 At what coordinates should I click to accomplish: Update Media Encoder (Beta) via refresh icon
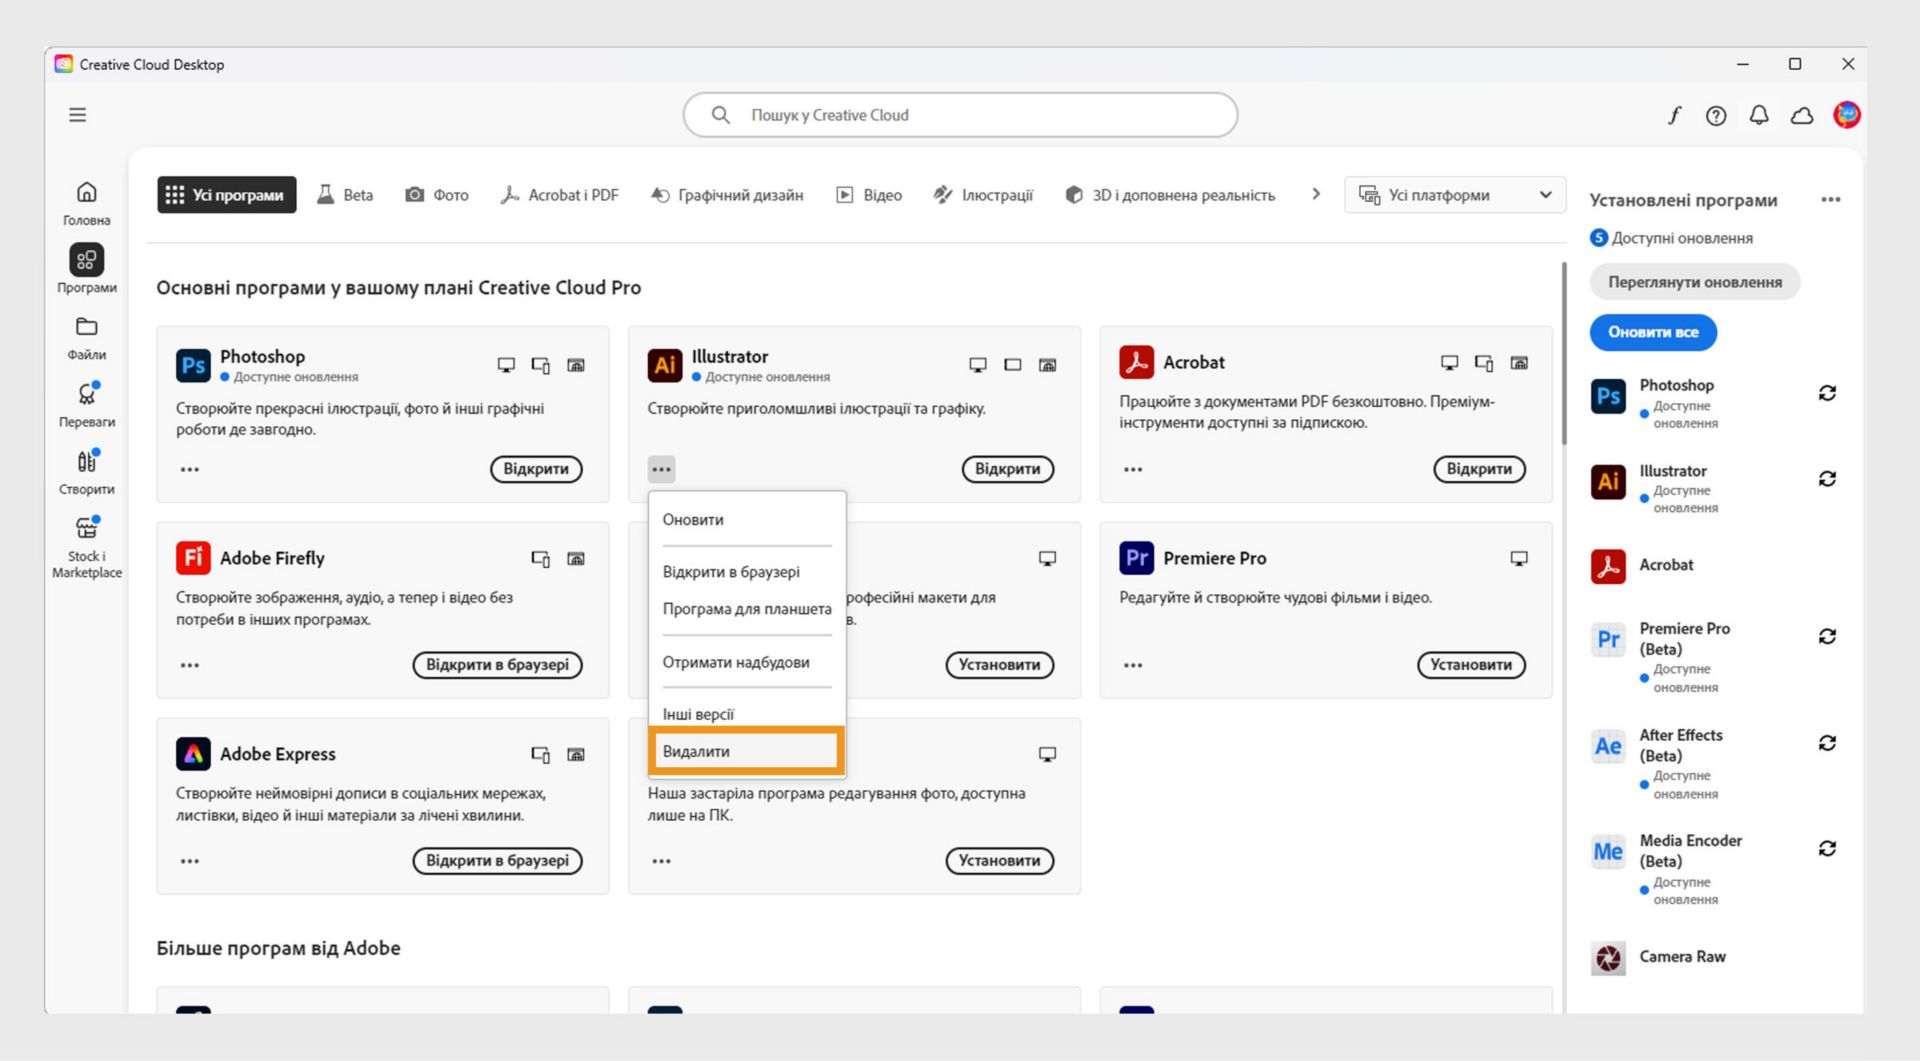coord(1827,848)
